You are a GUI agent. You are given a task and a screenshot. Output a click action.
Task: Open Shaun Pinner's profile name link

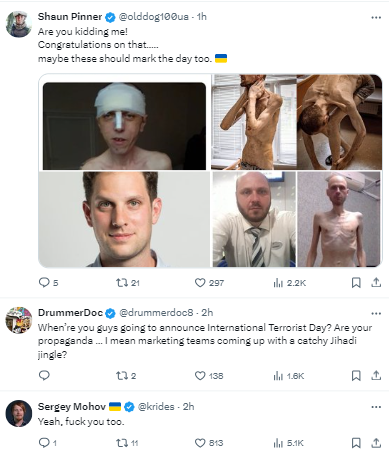coord(70,16)
